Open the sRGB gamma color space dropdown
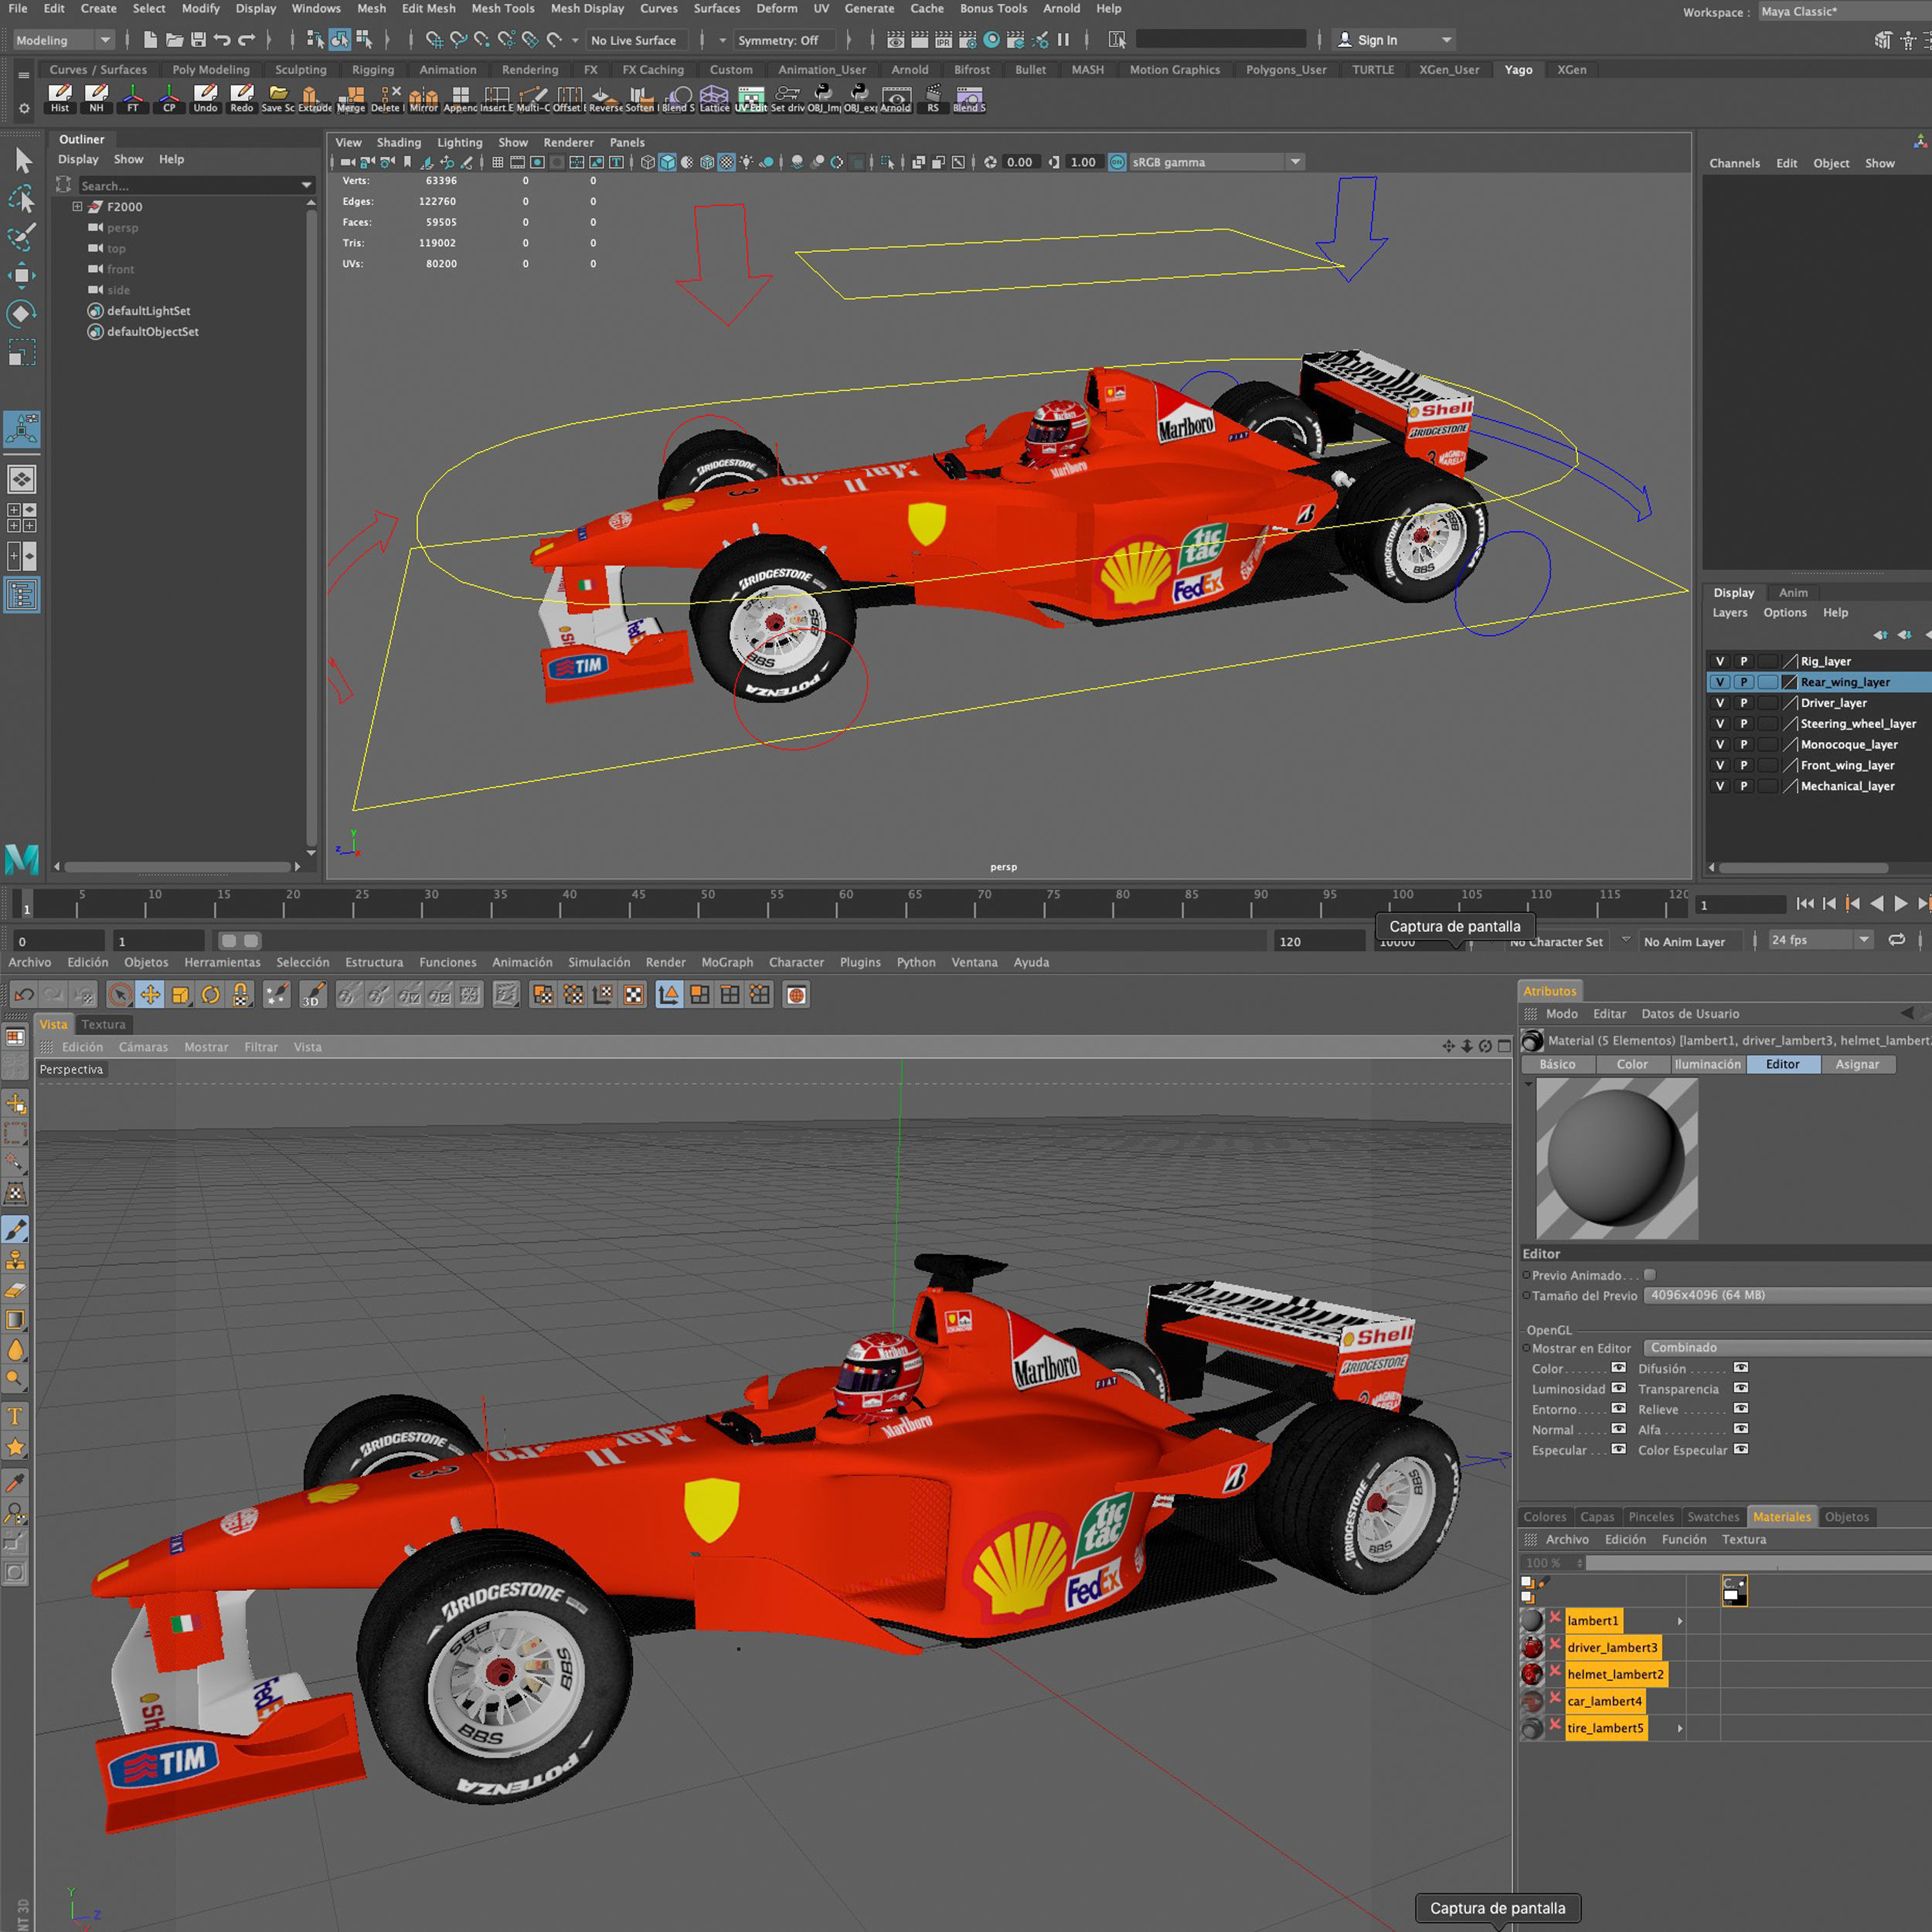The width and height of the screenshot is (1932, 1932). [1217, 162]
